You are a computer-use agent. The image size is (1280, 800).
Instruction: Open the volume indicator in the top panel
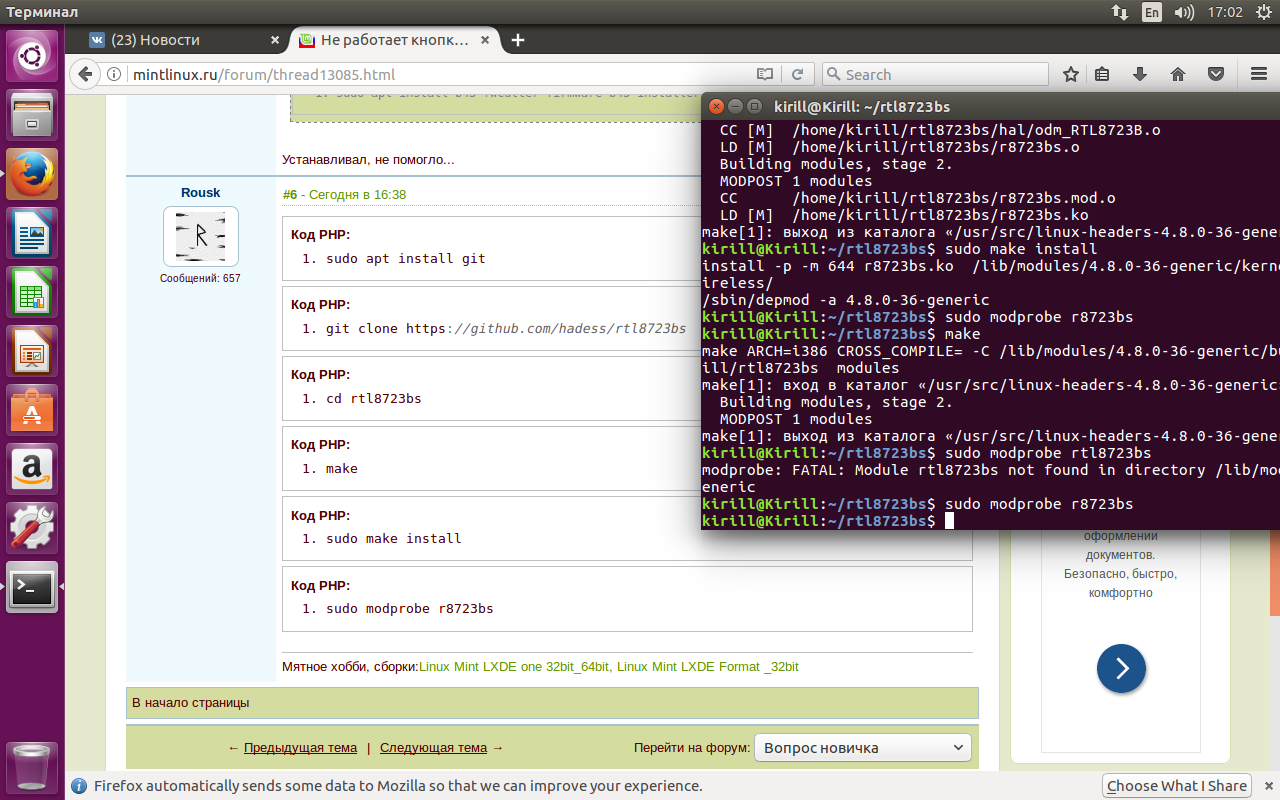1184,12
